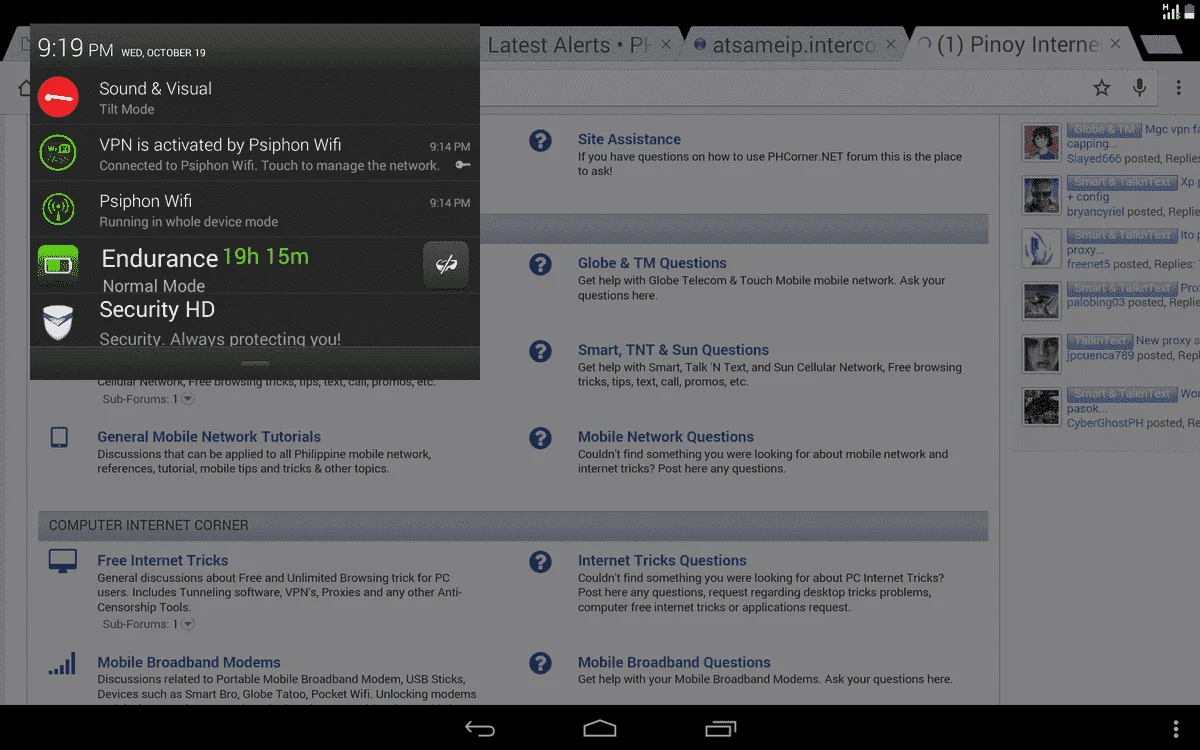Open CyberGhostPH's avatar thumbnail
This screenshot has width=1200, height=750.
pyautogui.click(x=1041, y=408)
